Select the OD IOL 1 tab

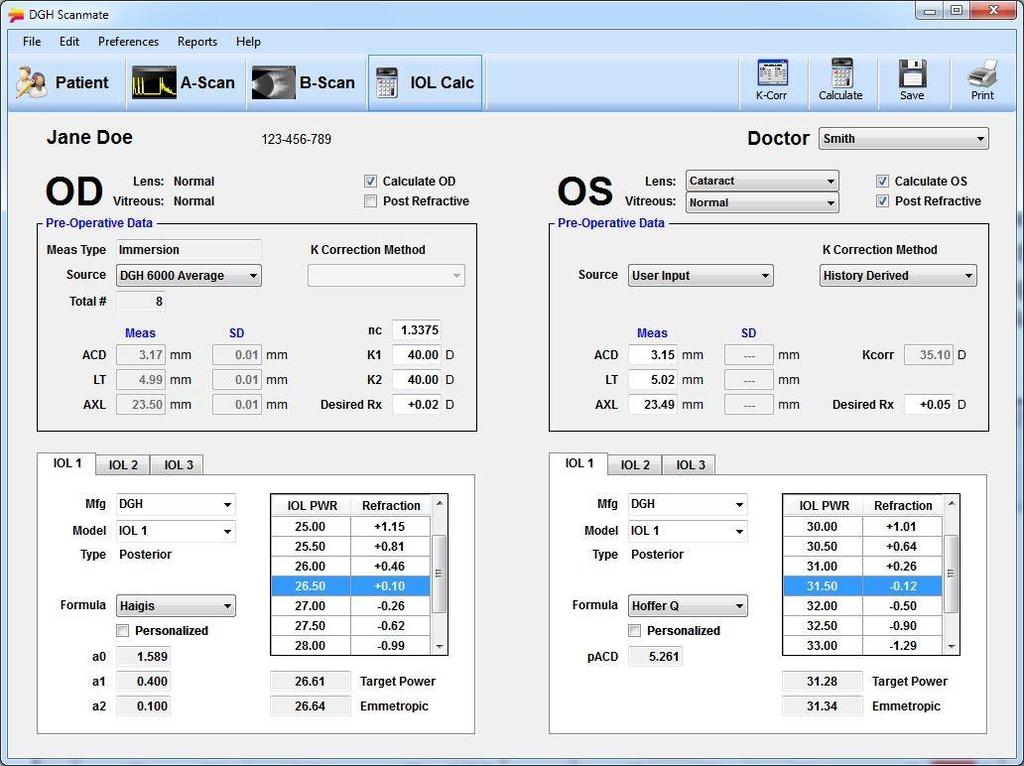[67, 464]
